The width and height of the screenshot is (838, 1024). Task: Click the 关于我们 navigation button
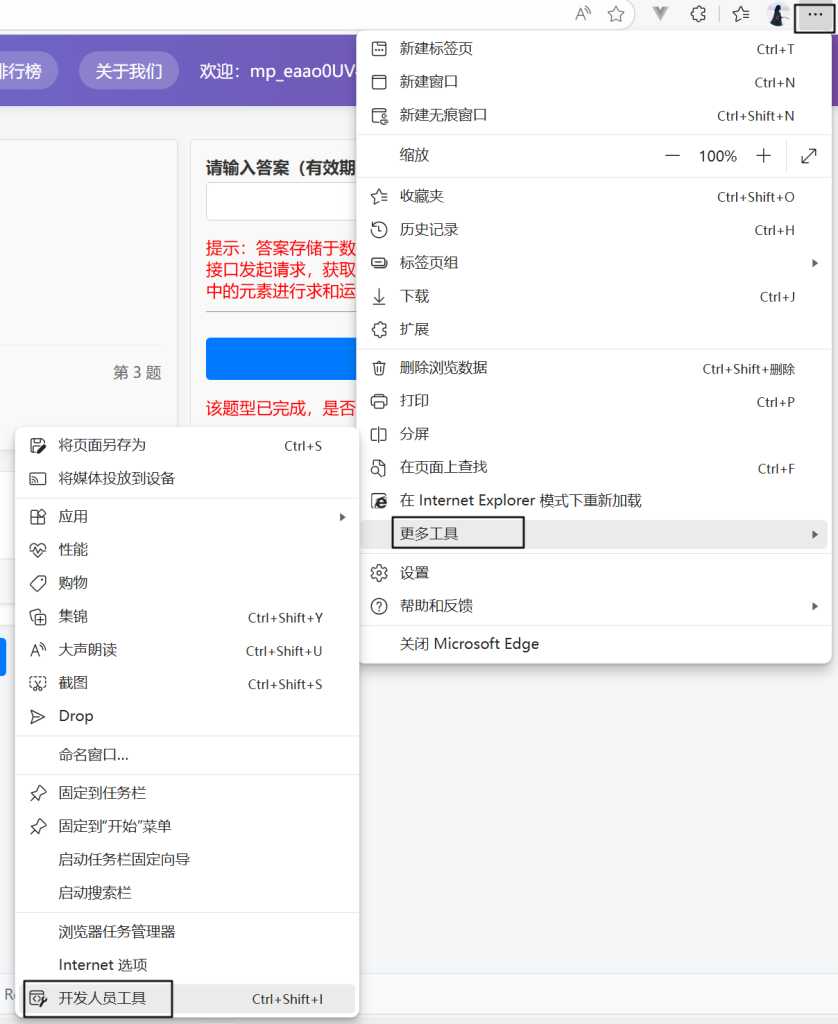click(x=129, y=71)
